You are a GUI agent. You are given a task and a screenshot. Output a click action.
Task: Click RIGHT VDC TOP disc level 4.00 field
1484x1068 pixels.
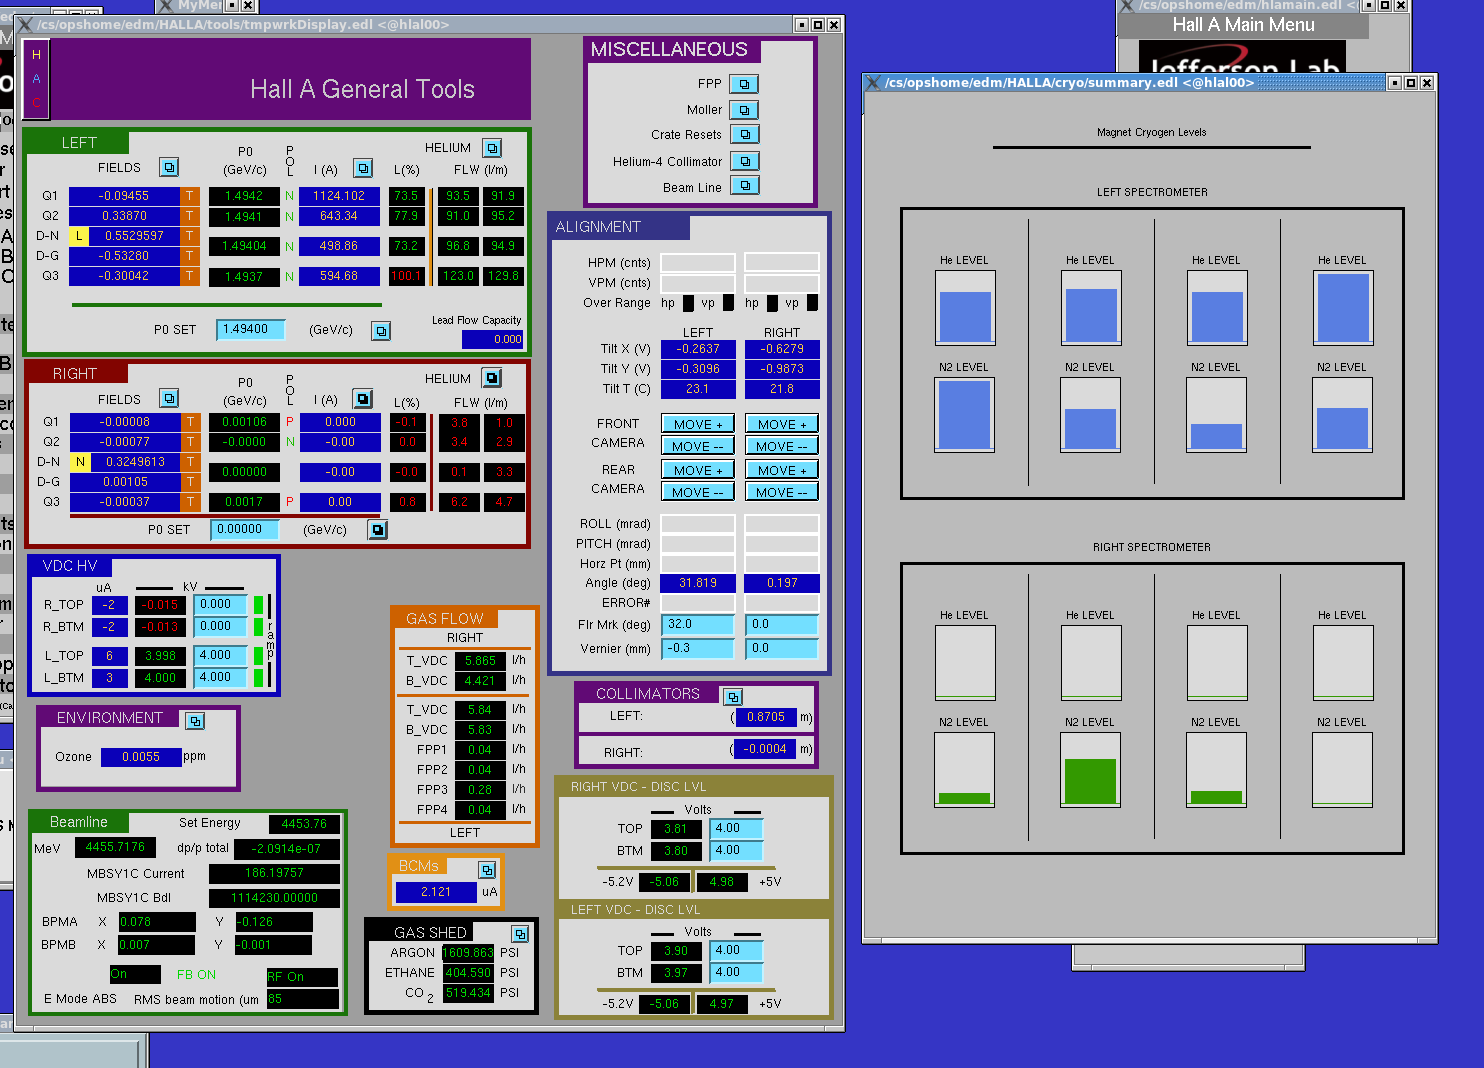click(x=737, y=828)
